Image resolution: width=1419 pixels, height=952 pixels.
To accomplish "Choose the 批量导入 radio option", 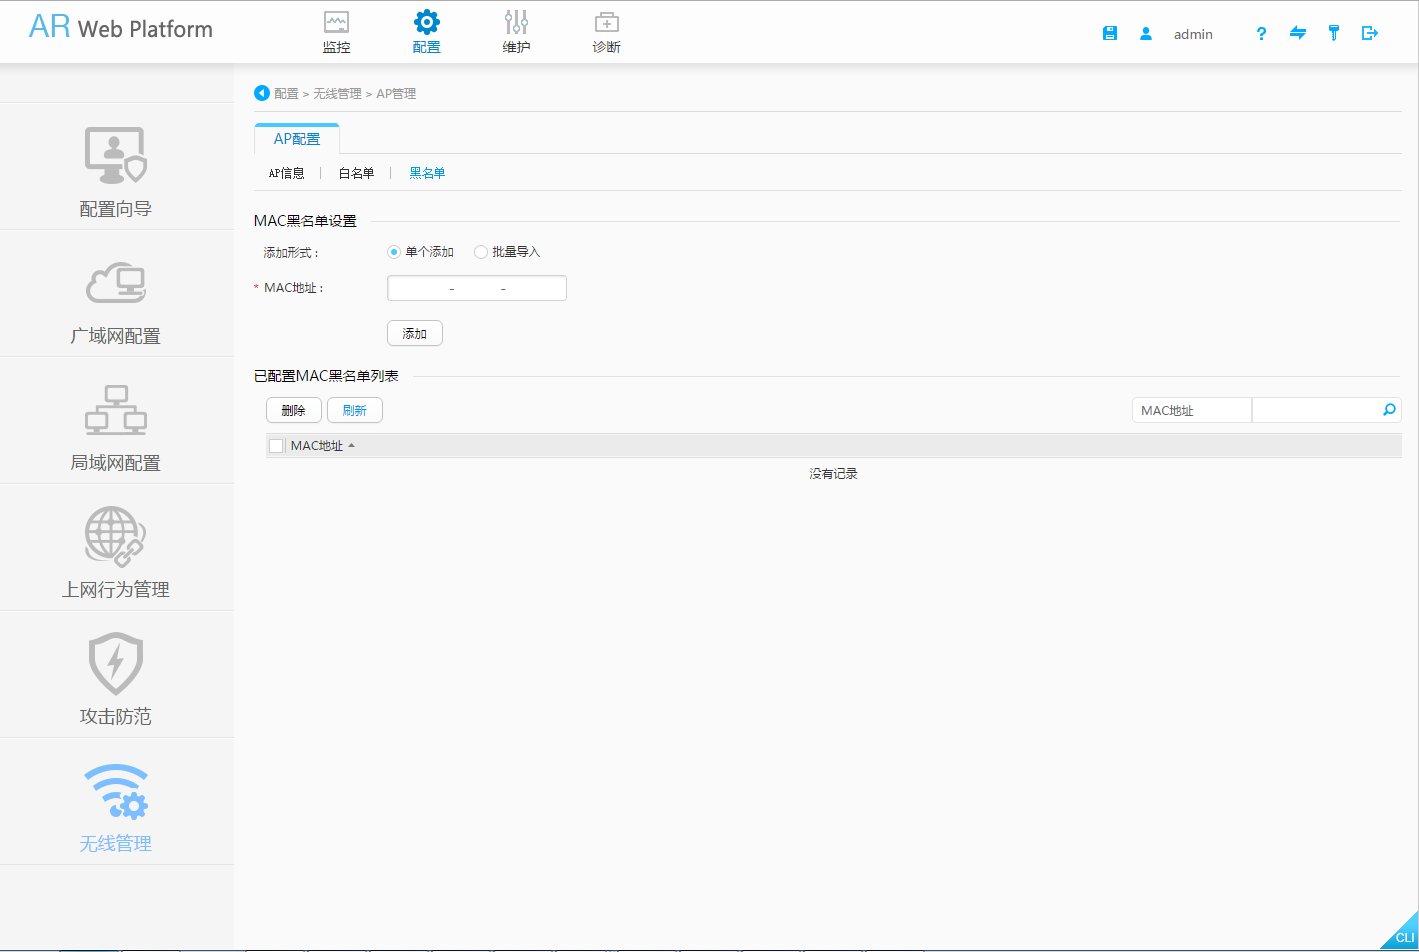I will [481, 252].
